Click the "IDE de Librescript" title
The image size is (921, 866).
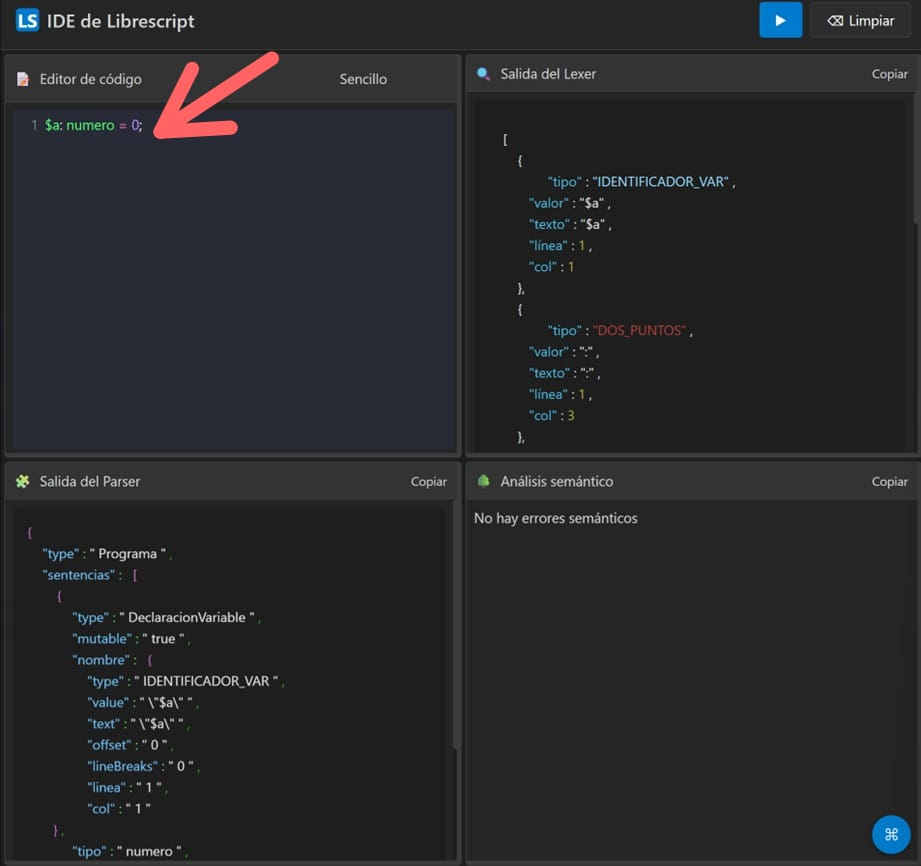click(x=120, y=21)
